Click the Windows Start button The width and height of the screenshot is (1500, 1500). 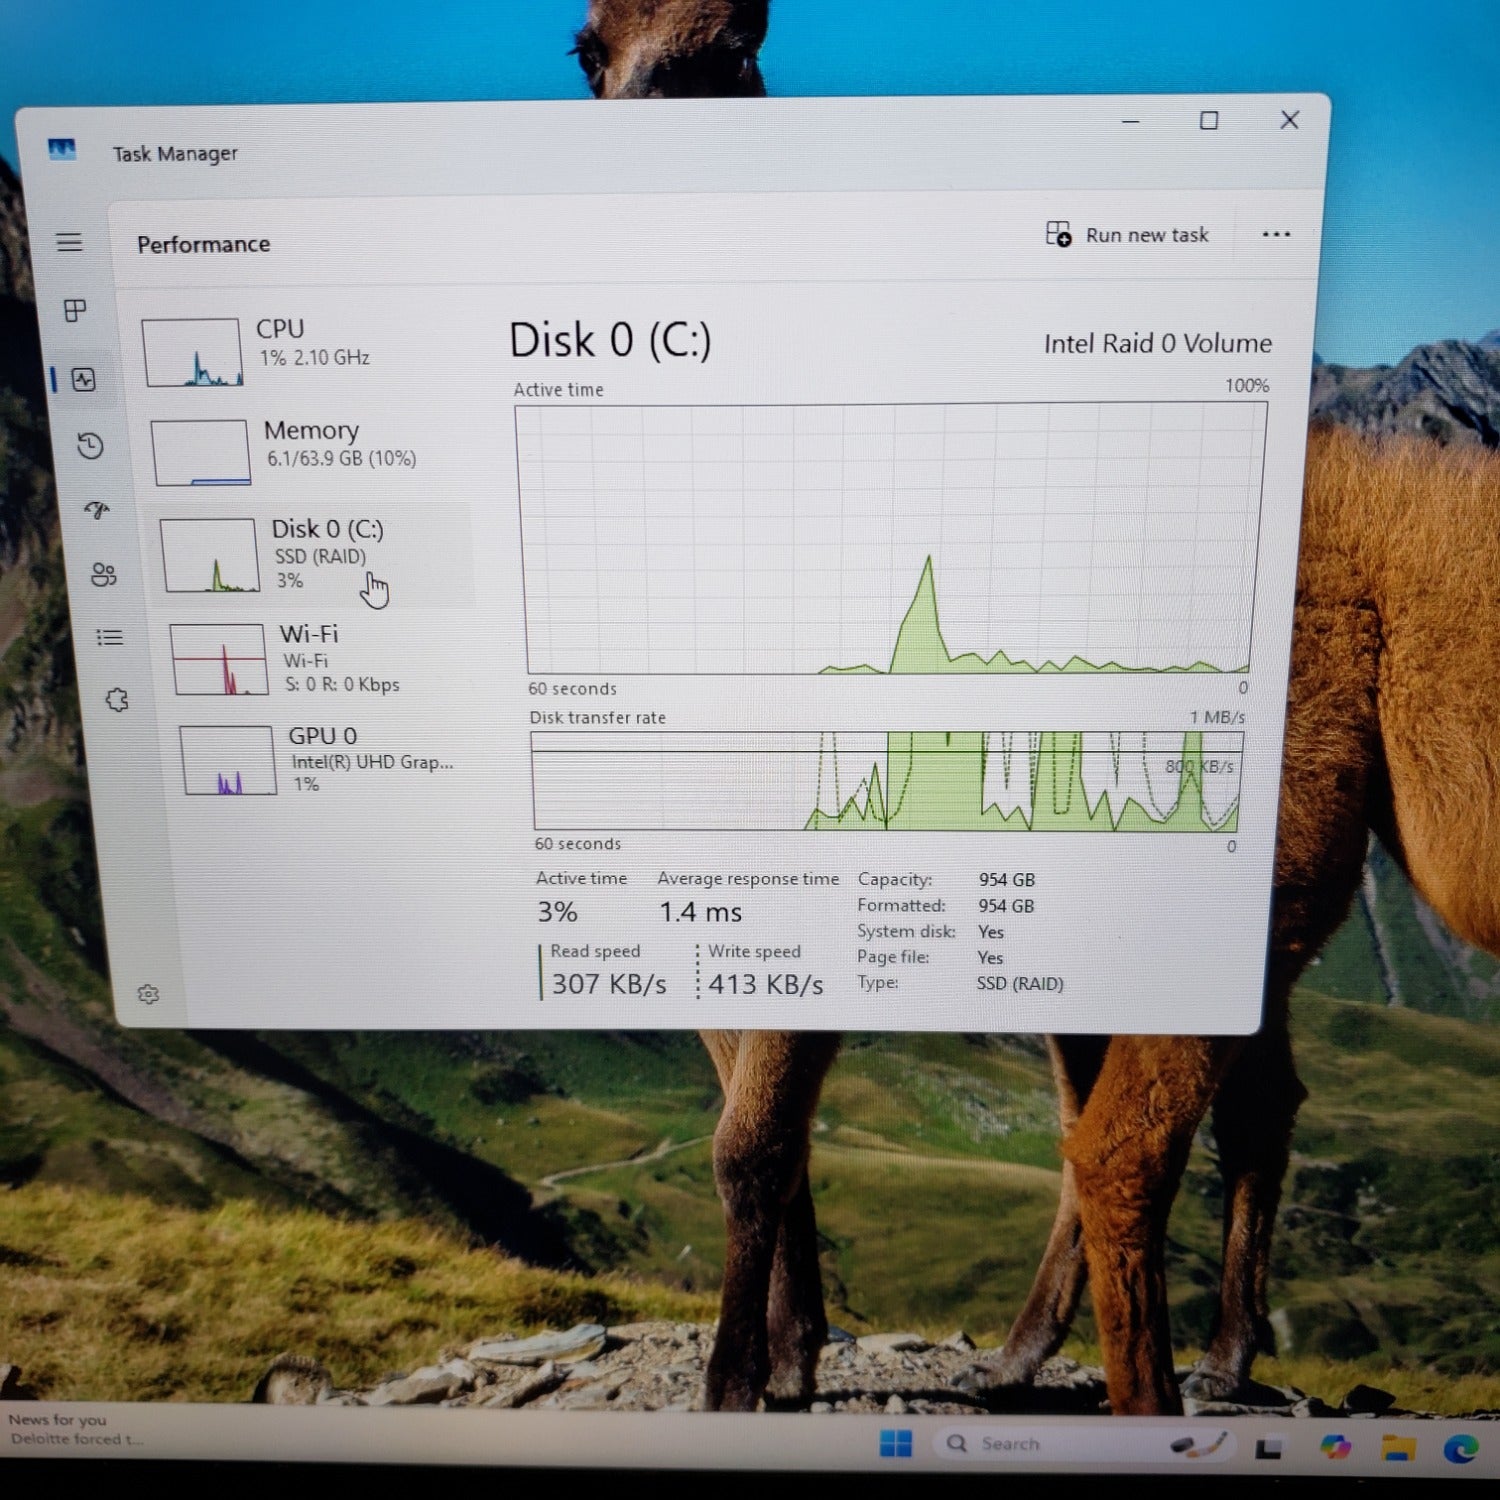tap(895, 1444)
